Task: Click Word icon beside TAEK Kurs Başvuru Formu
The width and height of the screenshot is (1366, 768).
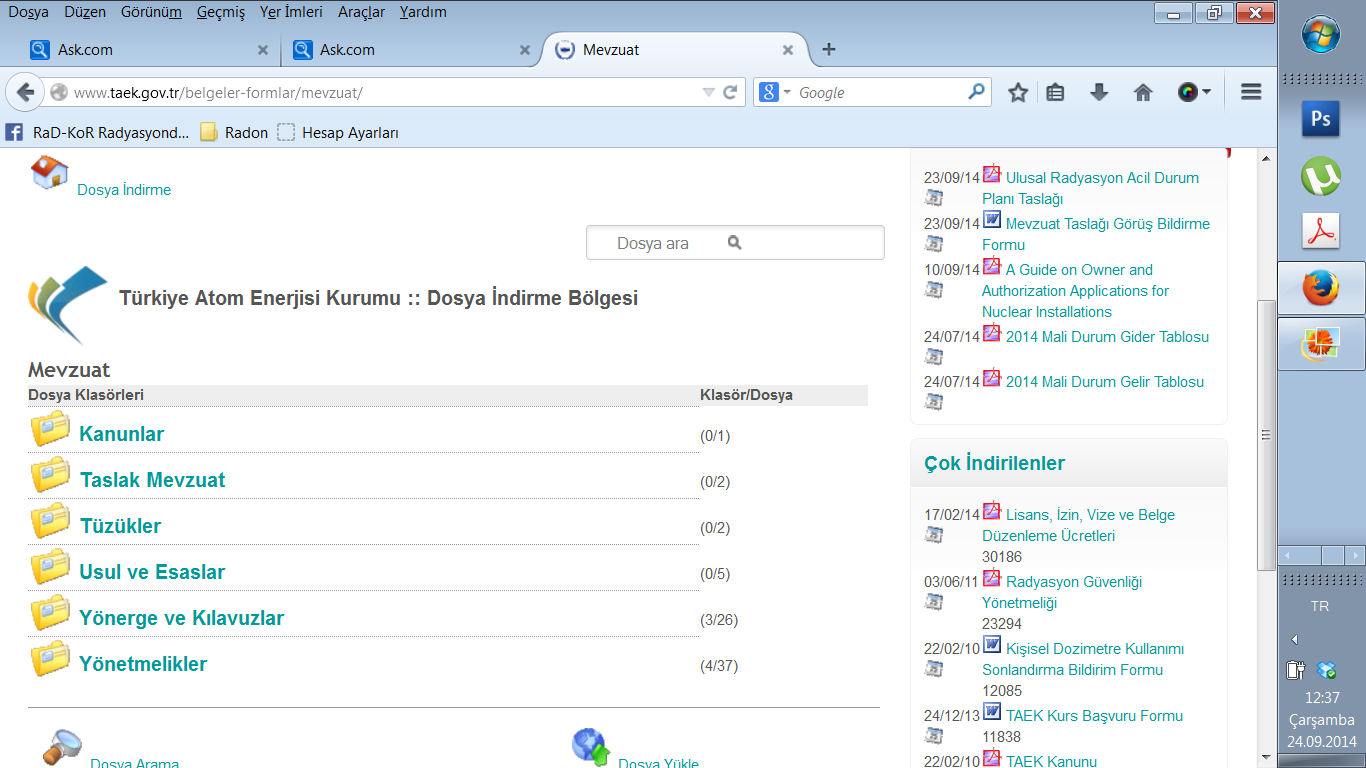Action: [x=992, y=712]
